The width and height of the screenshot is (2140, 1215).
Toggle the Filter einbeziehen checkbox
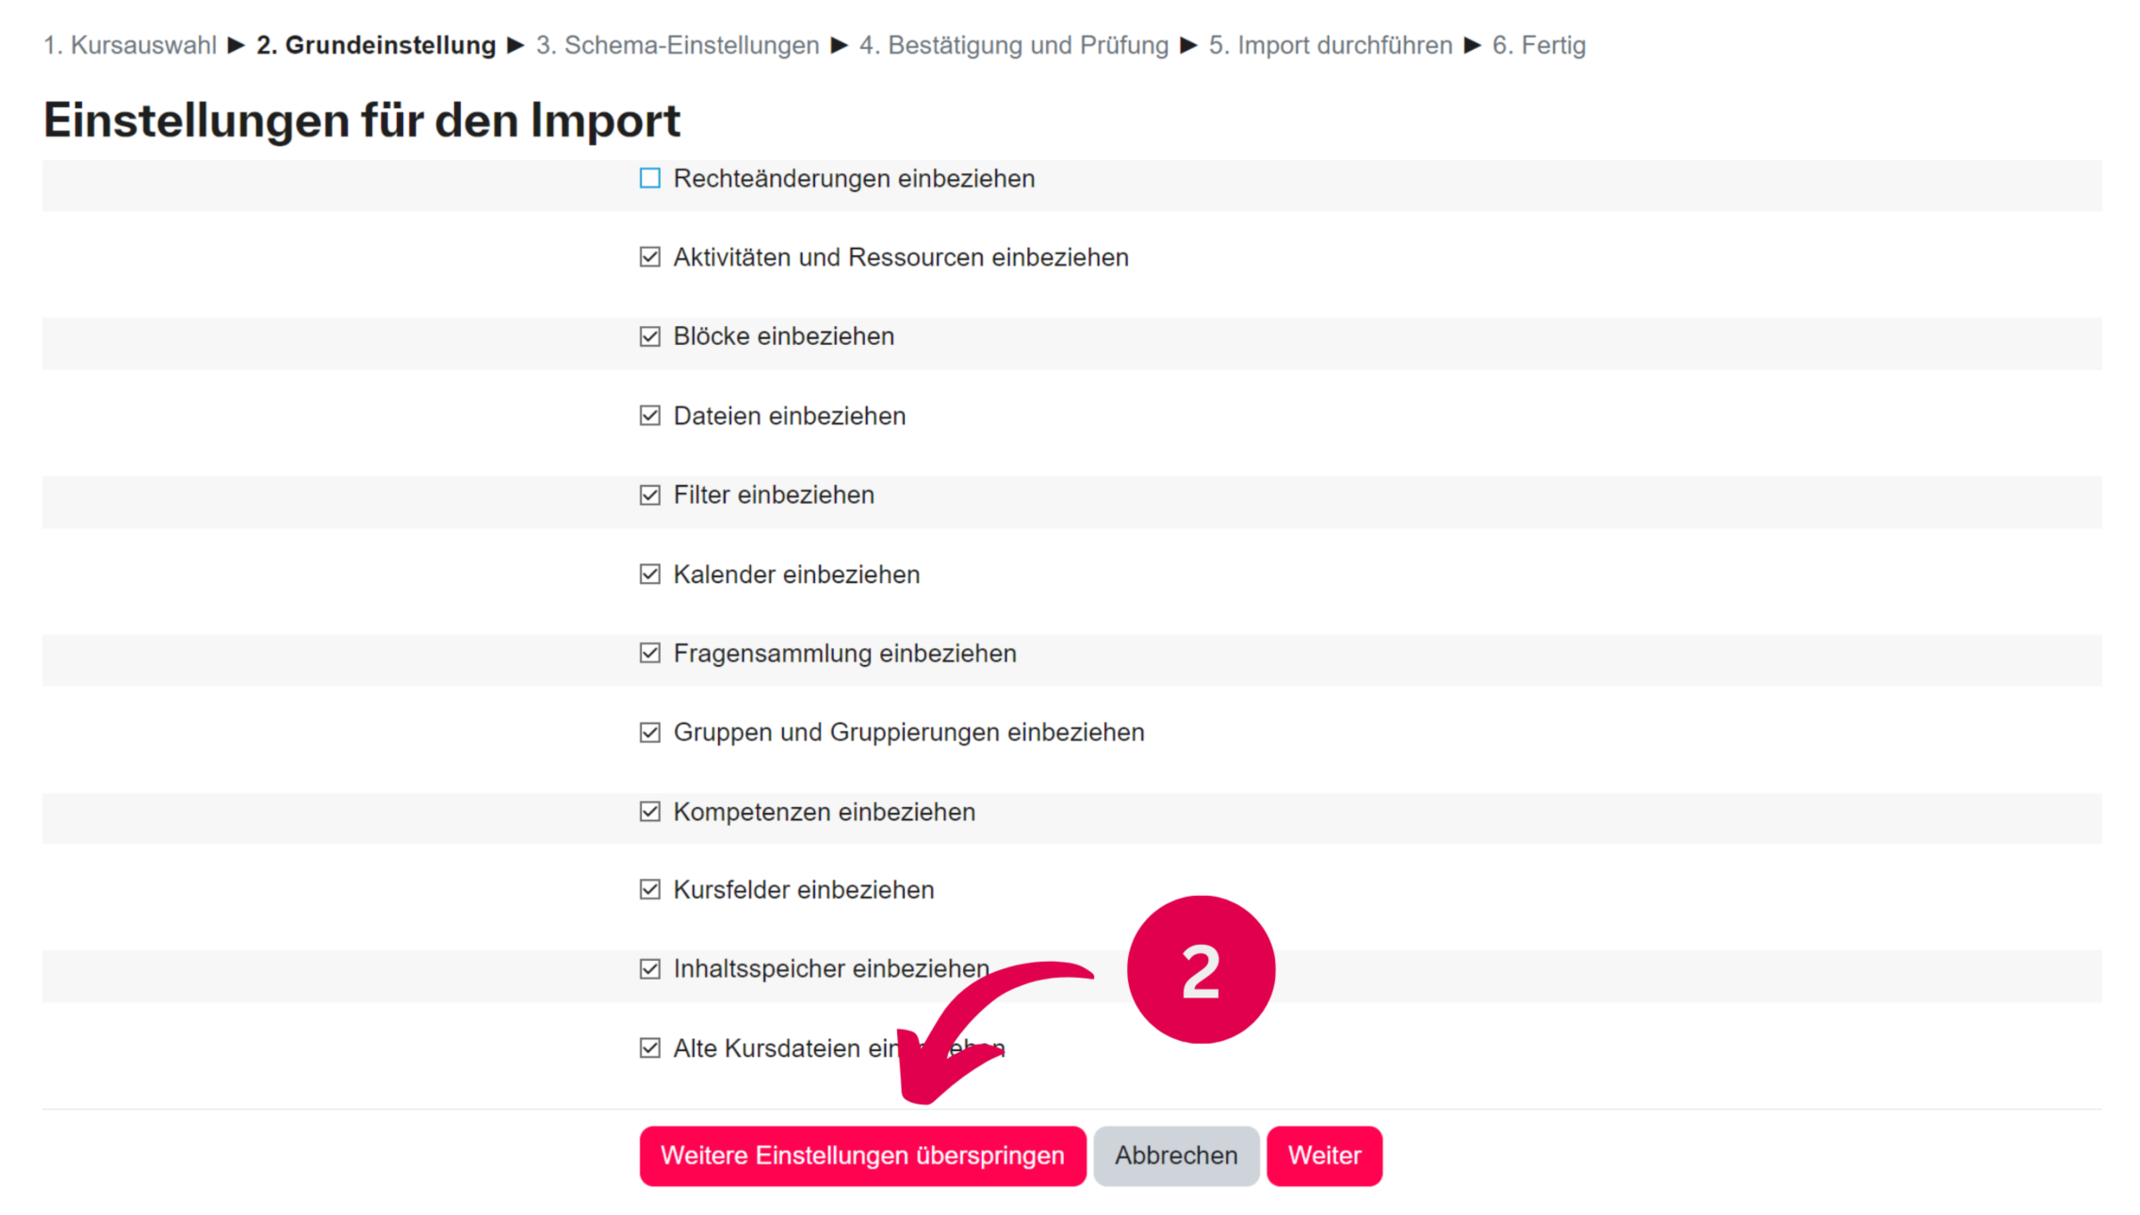650,494
